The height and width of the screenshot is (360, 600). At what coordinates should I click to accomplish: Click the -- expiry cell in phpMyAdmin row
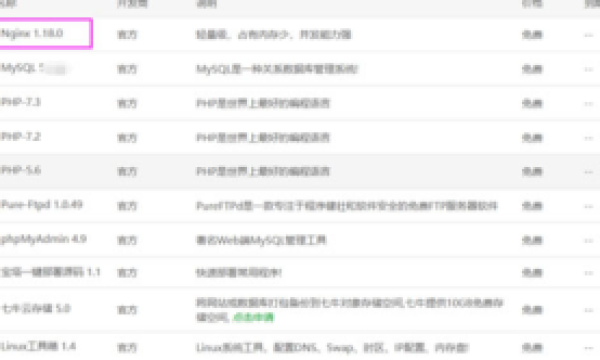(589, 240)
